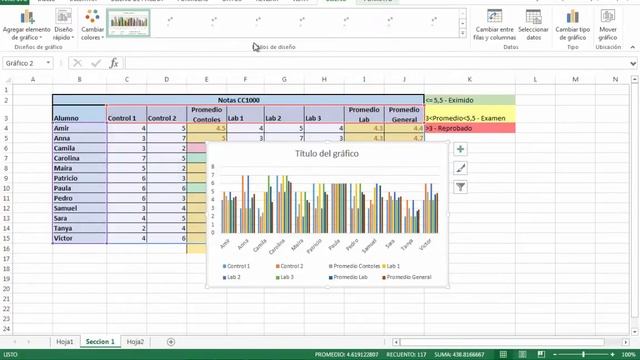
Task: Open Diseño rápido layout options
Action: (63, 24)
